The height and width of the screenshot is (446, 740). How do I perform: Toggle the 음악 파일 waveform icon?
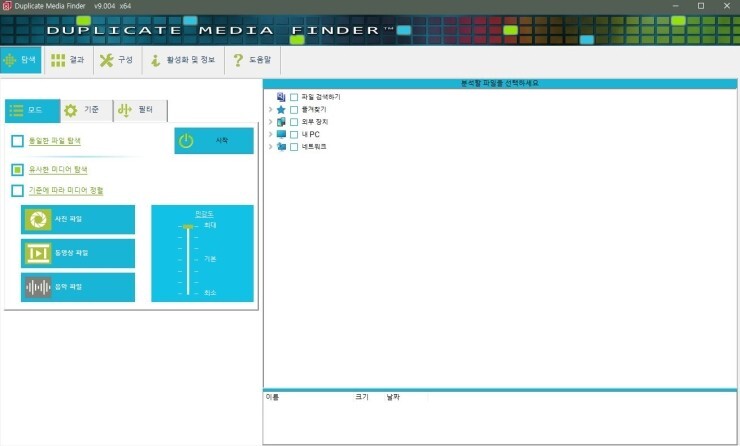(x=38, y=287)
